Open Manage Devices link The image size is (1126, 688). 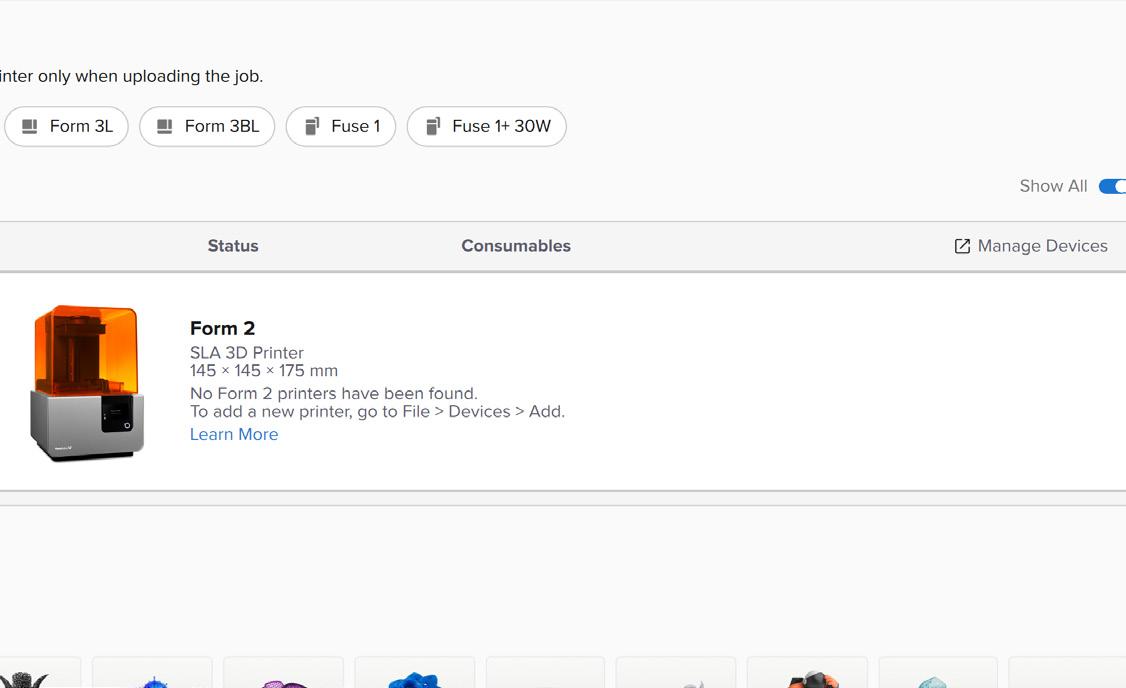click(x=1030, y=246)
